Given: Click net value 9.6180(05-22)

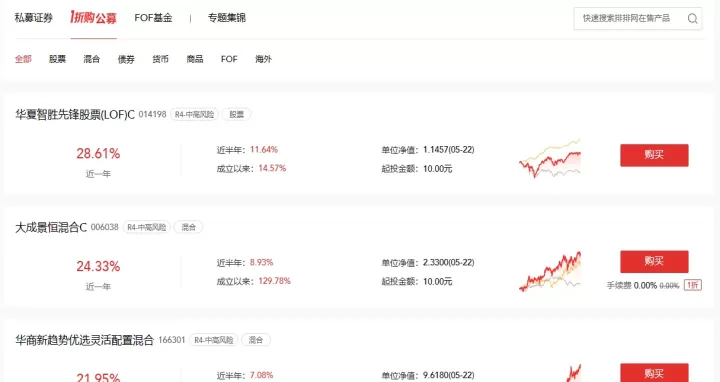Looking at the screenshot, I should (449, 376).
